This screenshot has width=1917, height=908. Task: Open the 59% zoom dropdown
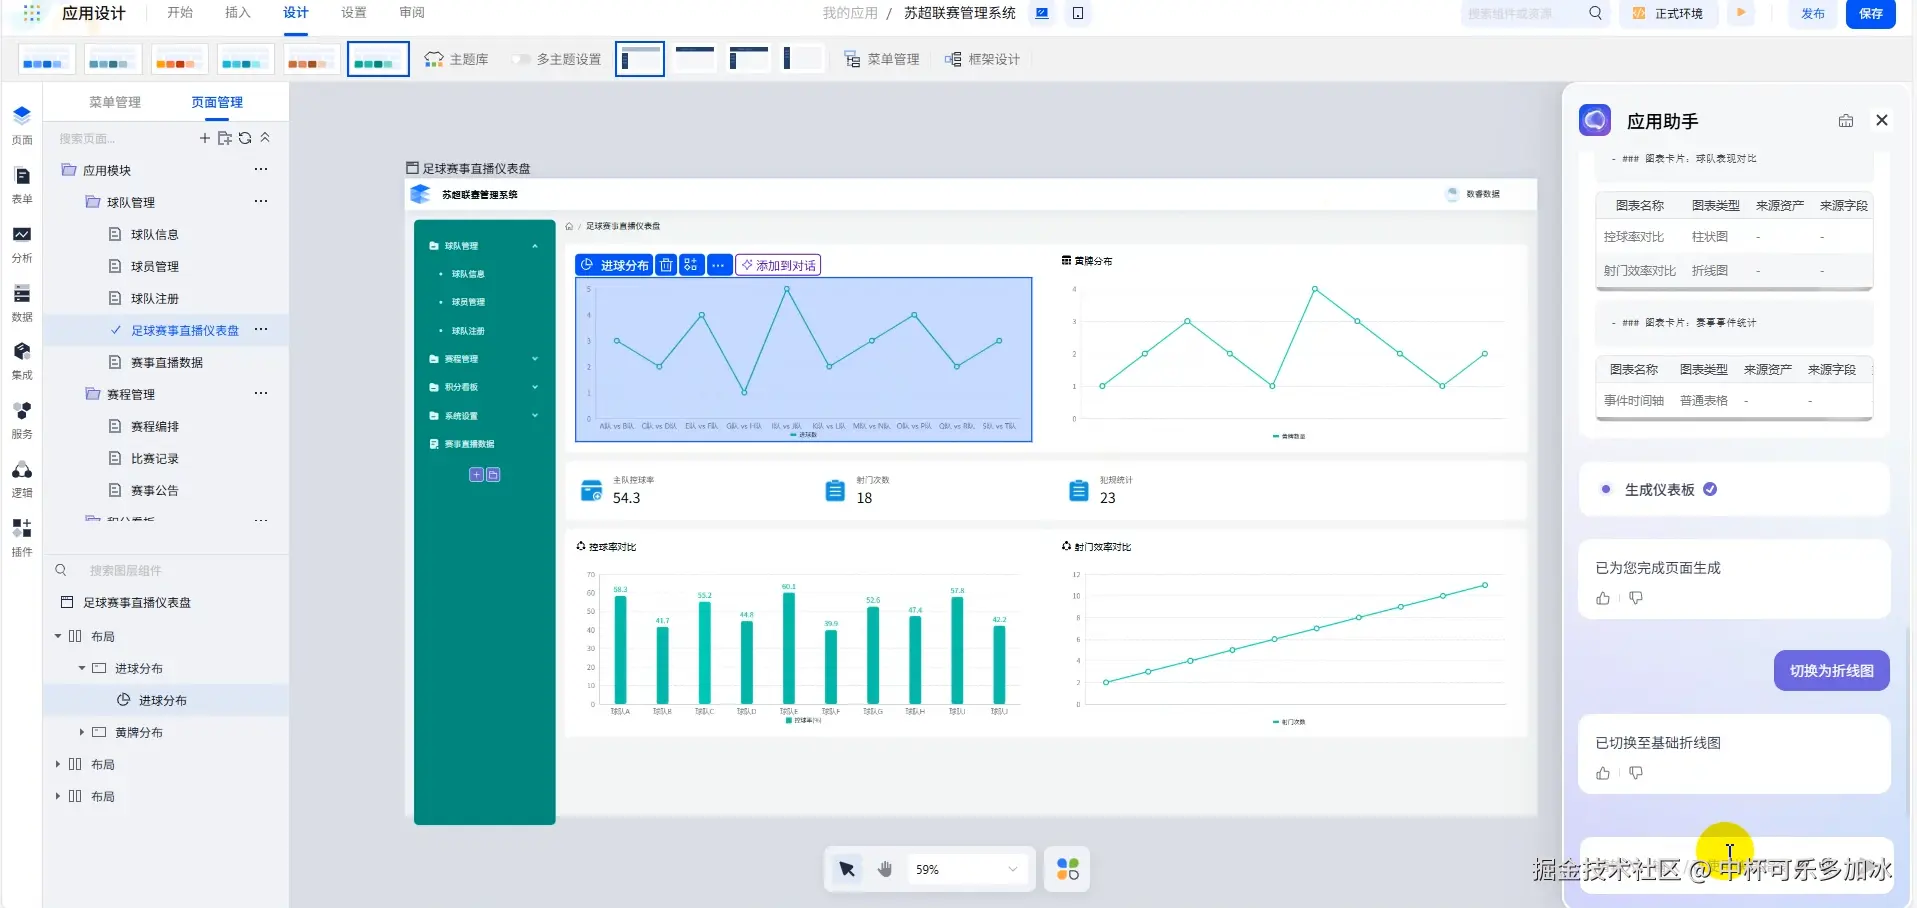pos(967,869)
